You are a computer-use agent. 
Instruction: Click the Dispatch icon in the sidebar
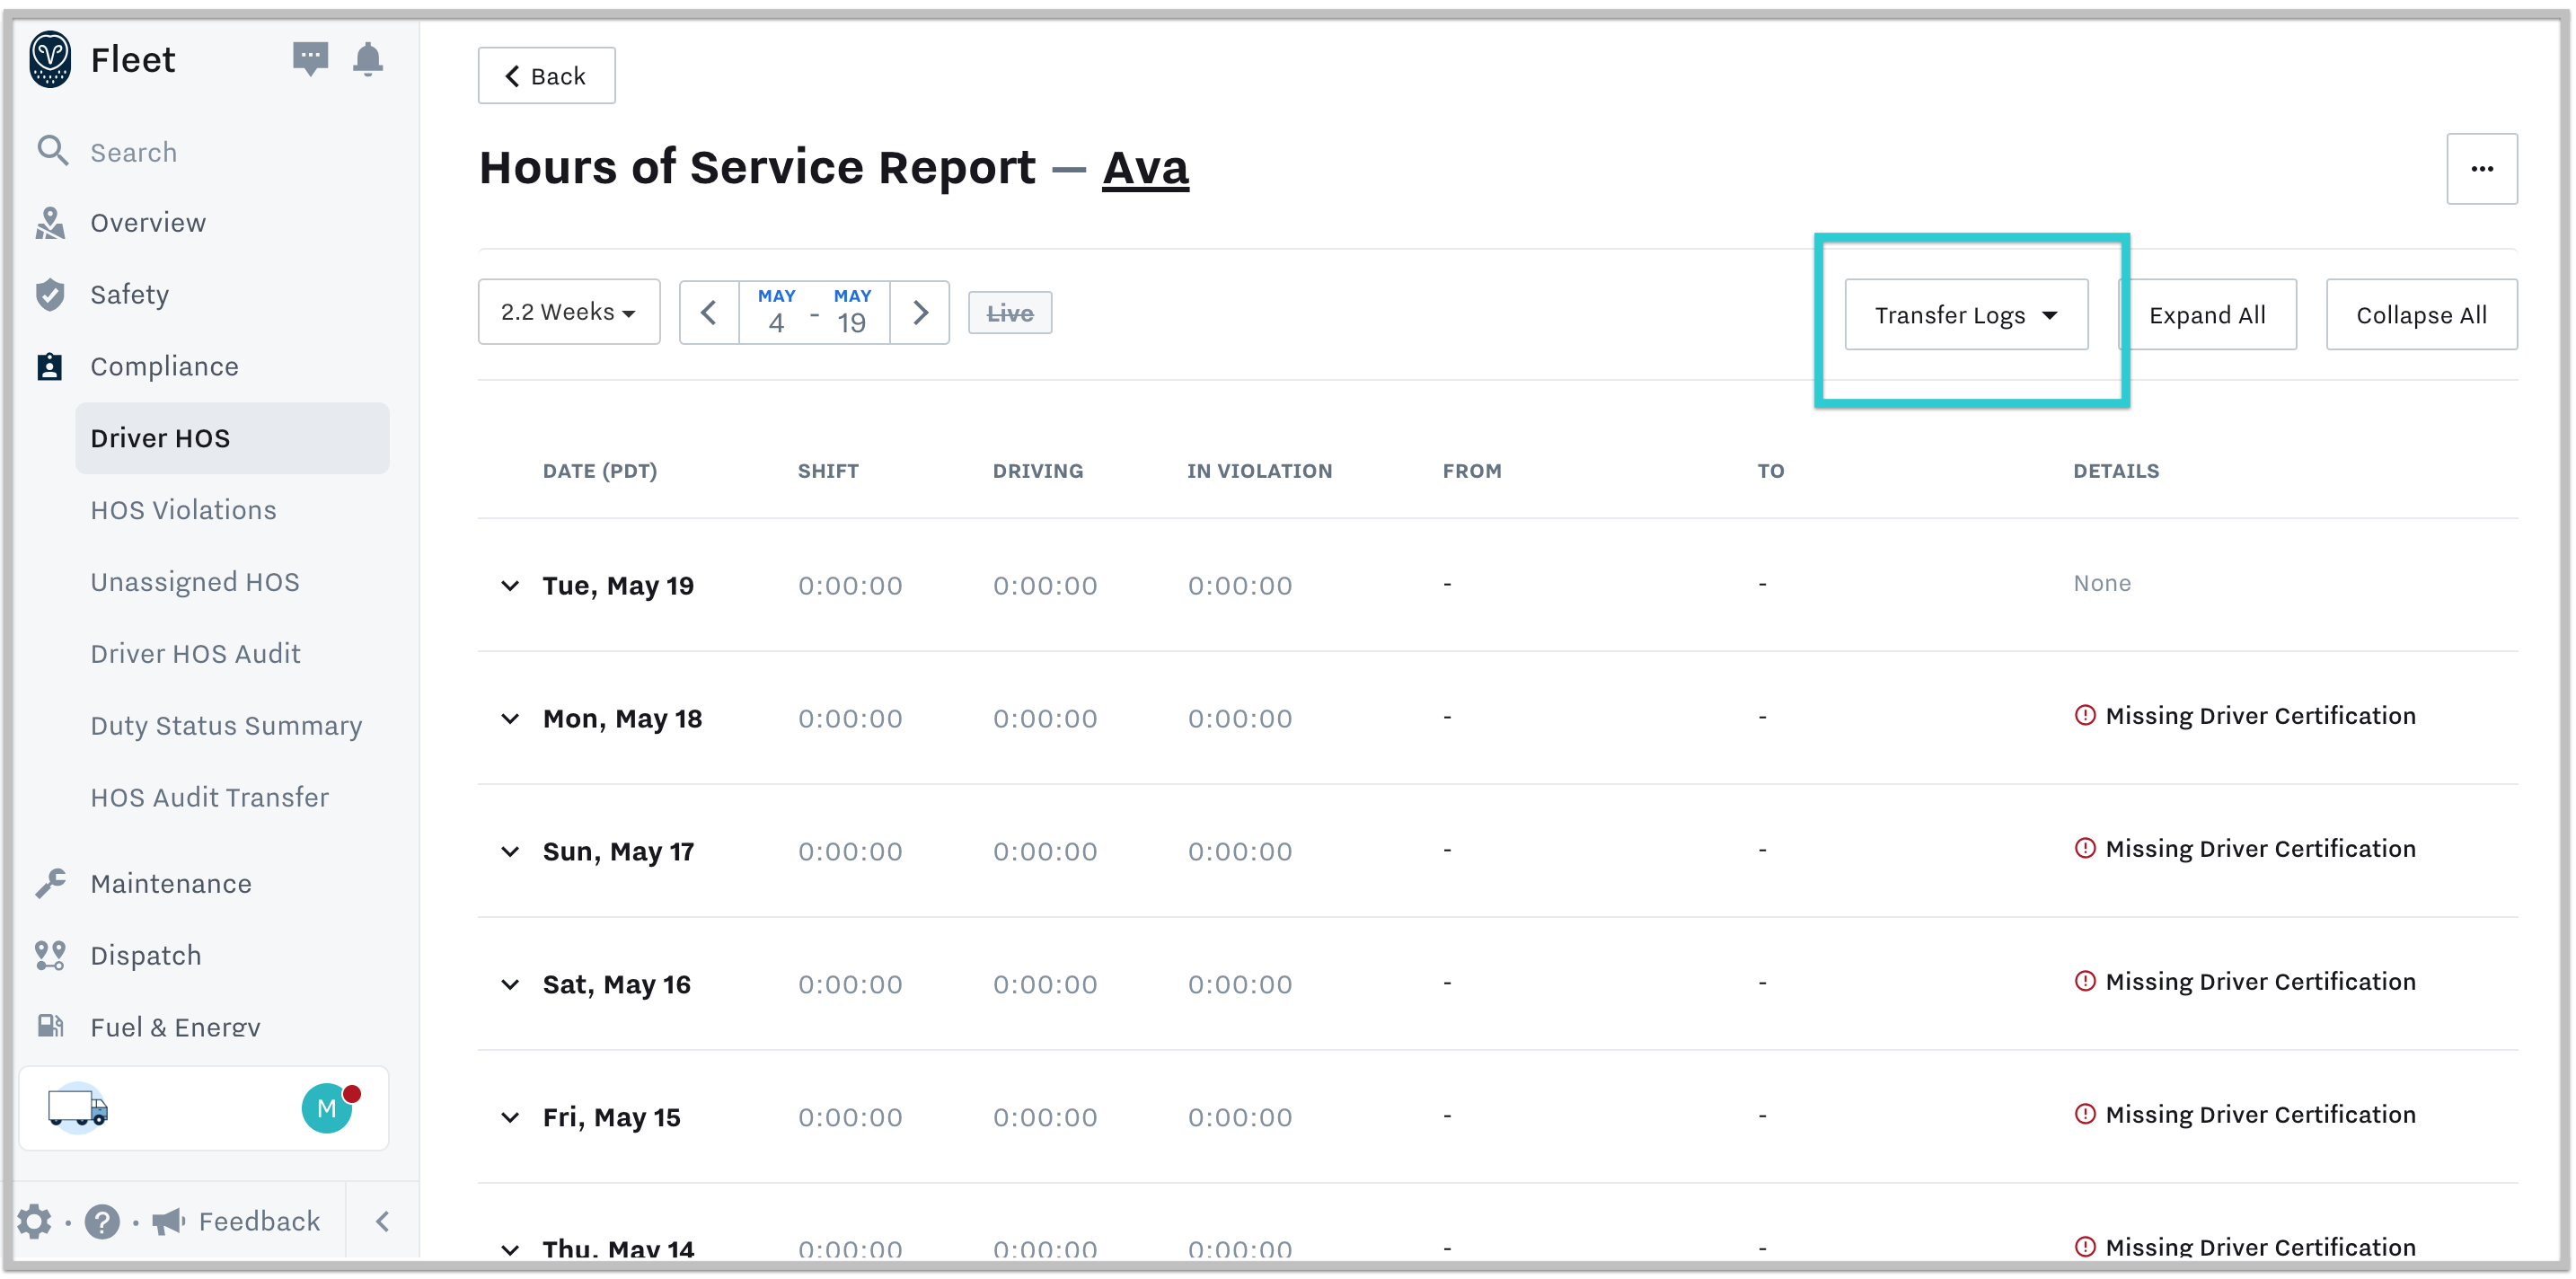(51, 955)
